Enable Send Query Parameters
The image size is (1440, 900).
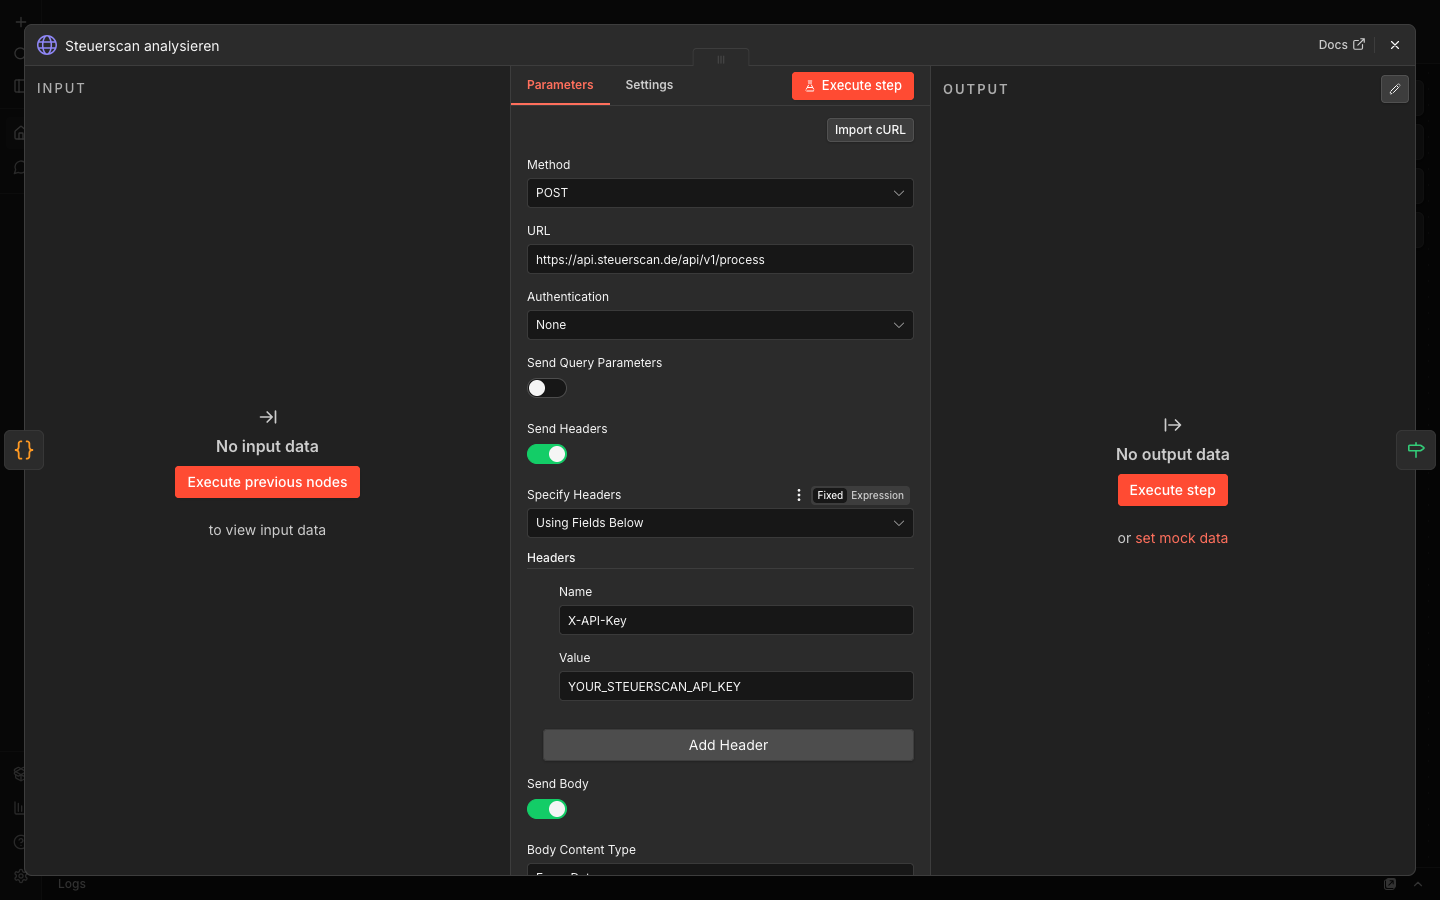pyautogui.click(x=546, y=388)
